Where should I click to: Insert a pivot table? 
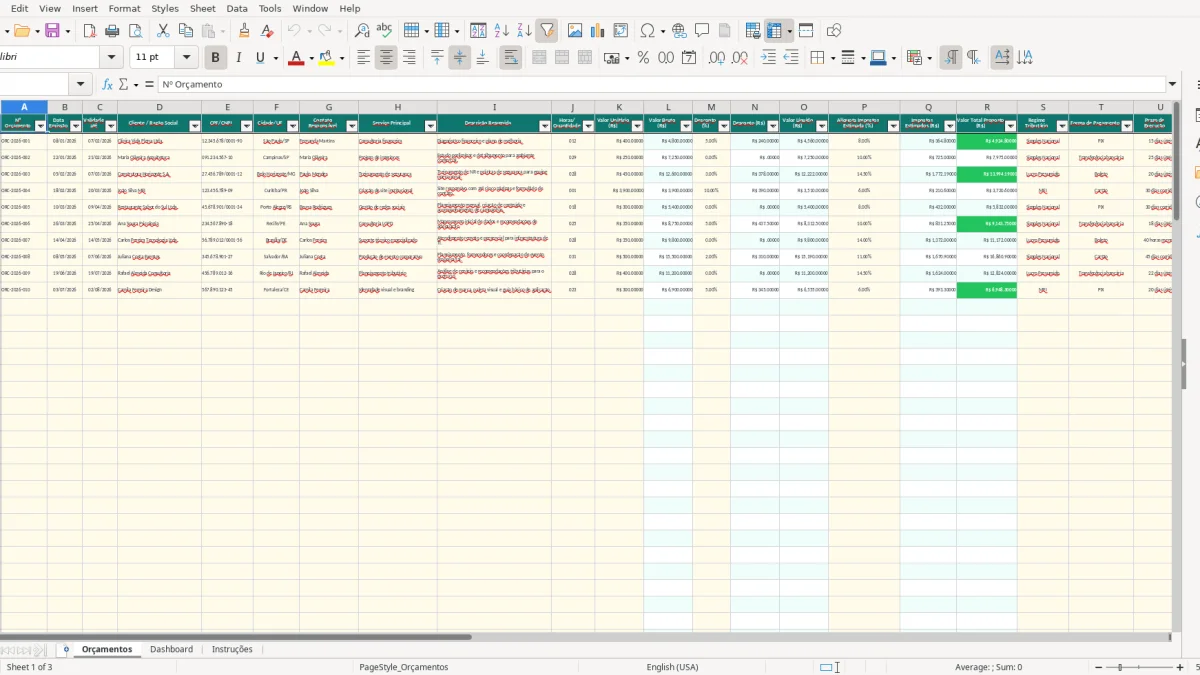pos(621,31)
